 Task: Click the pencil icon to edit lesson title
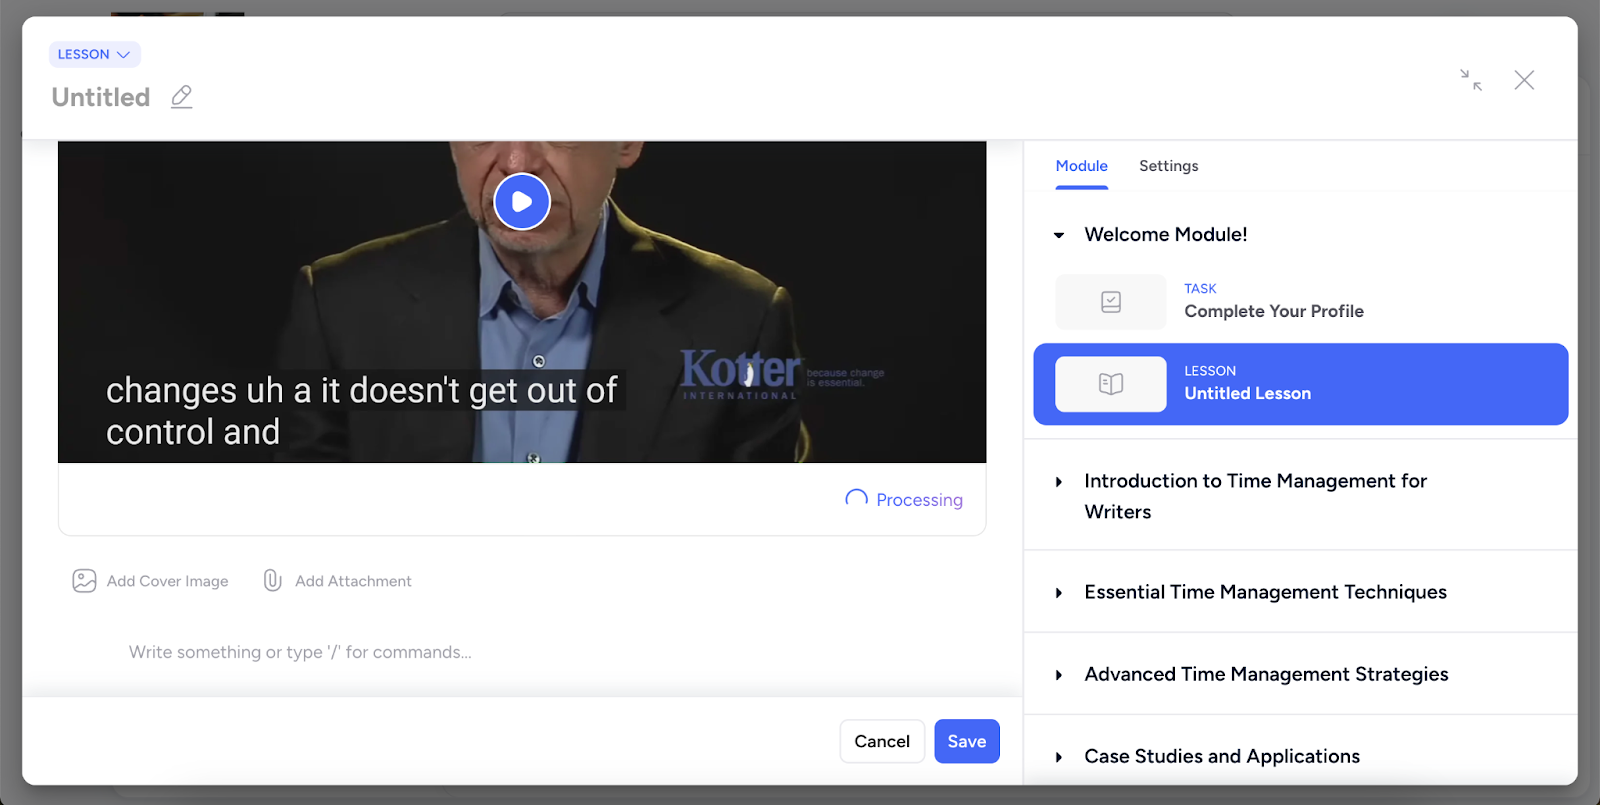181,97
